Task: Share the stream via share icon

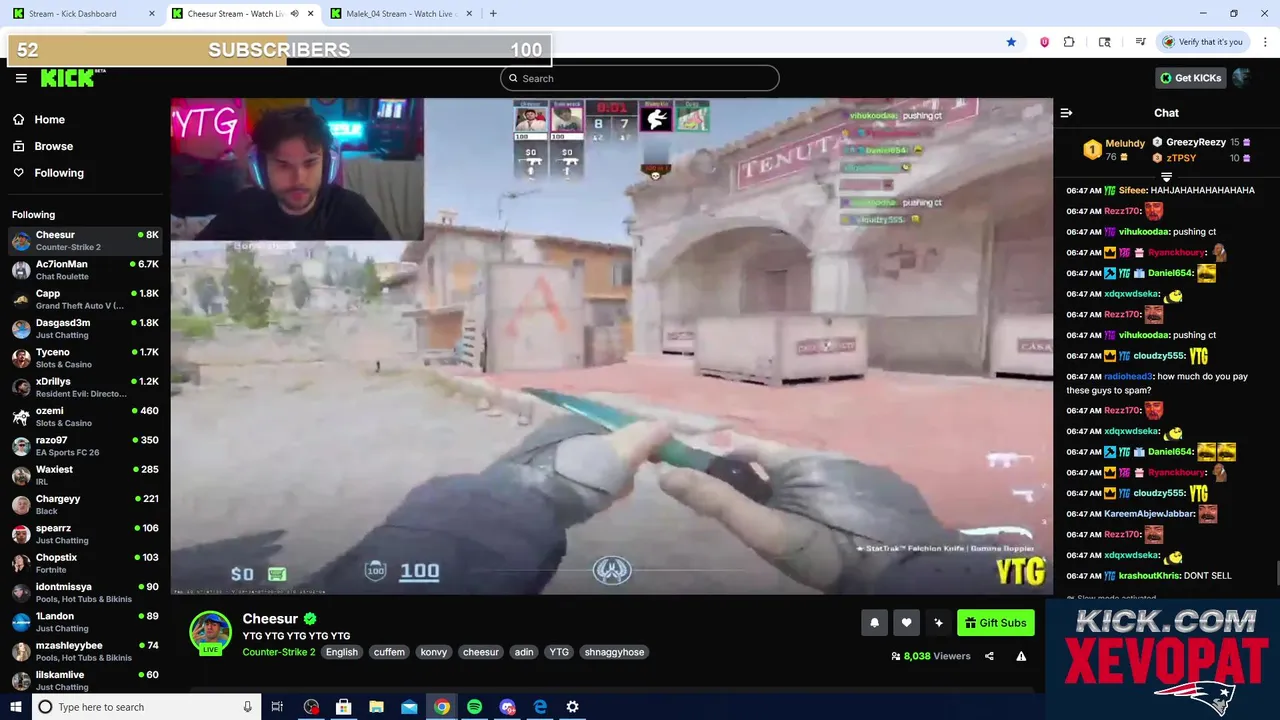Action: (989, 656)
